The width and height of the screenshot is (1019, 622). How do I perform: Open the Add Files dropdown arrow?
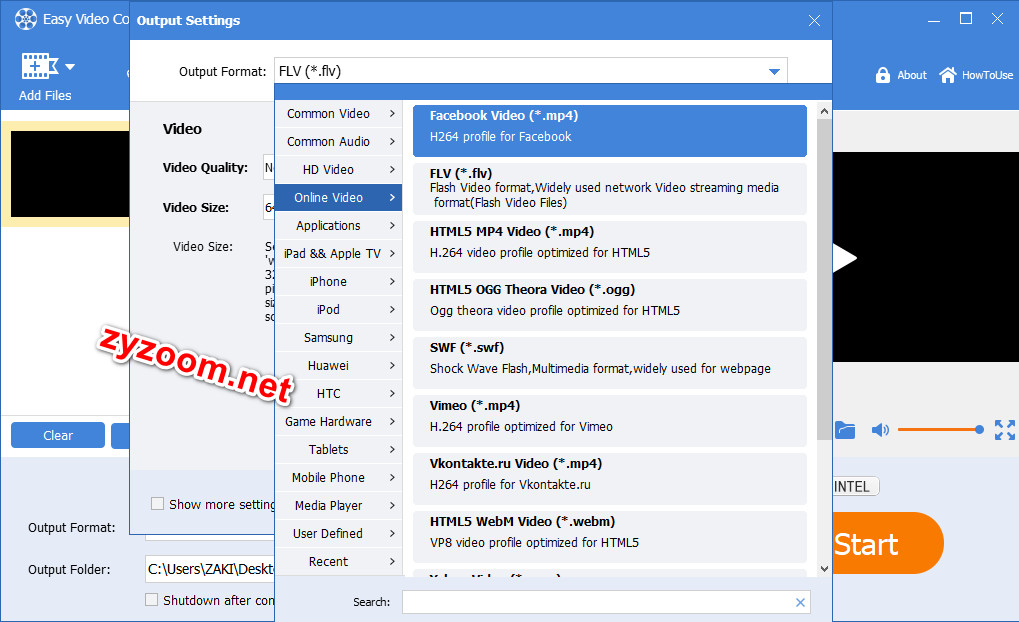tap(70, 67)
